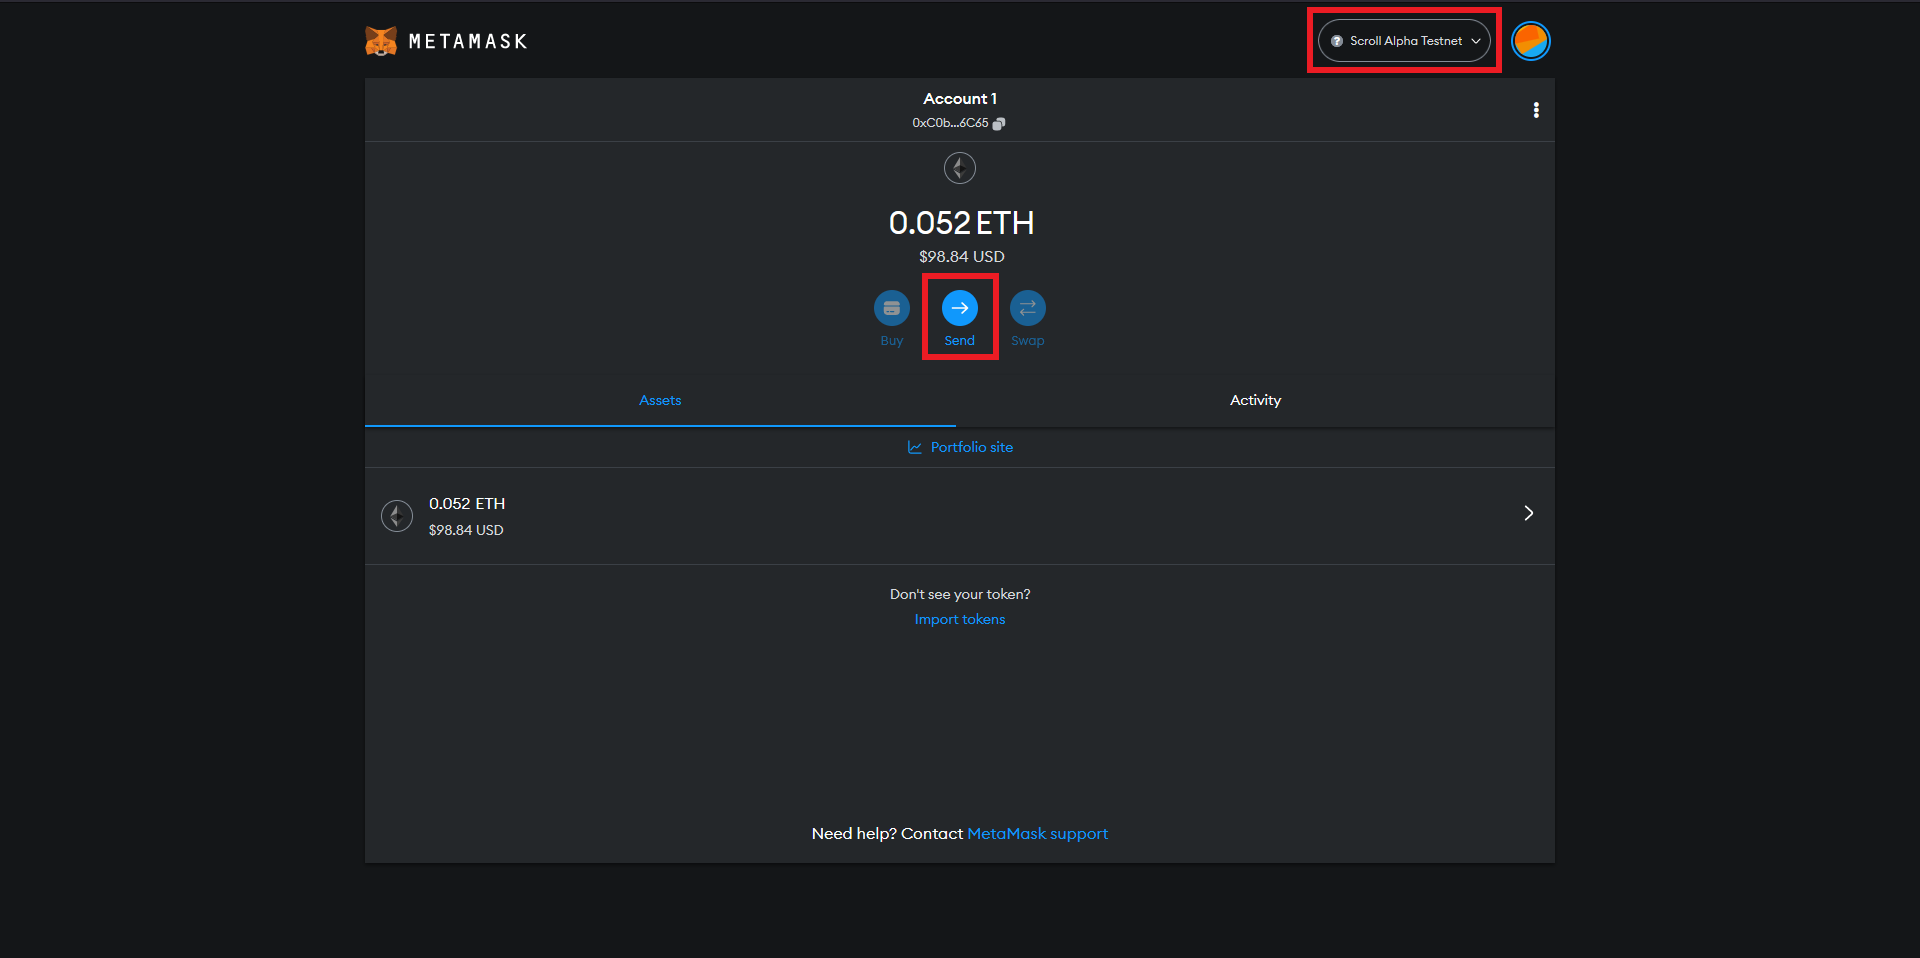Copy the account address with the copy icon
The width and height of the screenshot is (1920, 958).
(998, 124)
